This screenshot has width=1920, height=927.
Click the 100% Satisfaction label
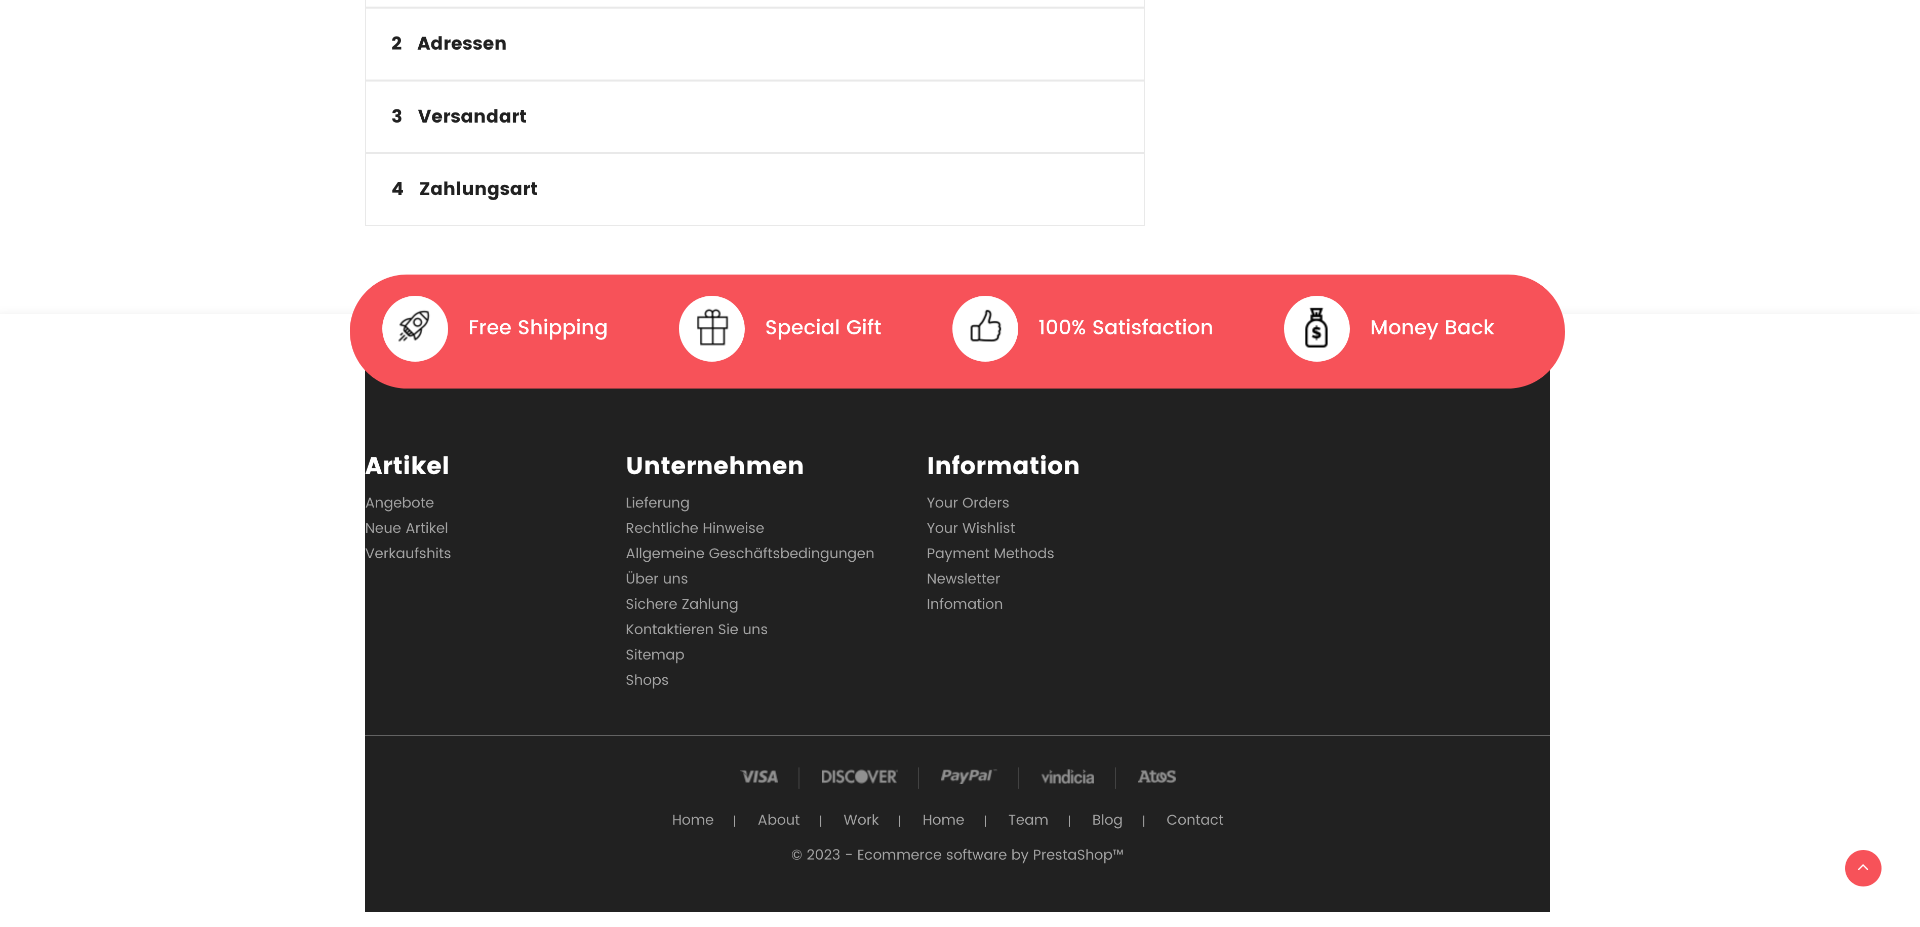1125,328
